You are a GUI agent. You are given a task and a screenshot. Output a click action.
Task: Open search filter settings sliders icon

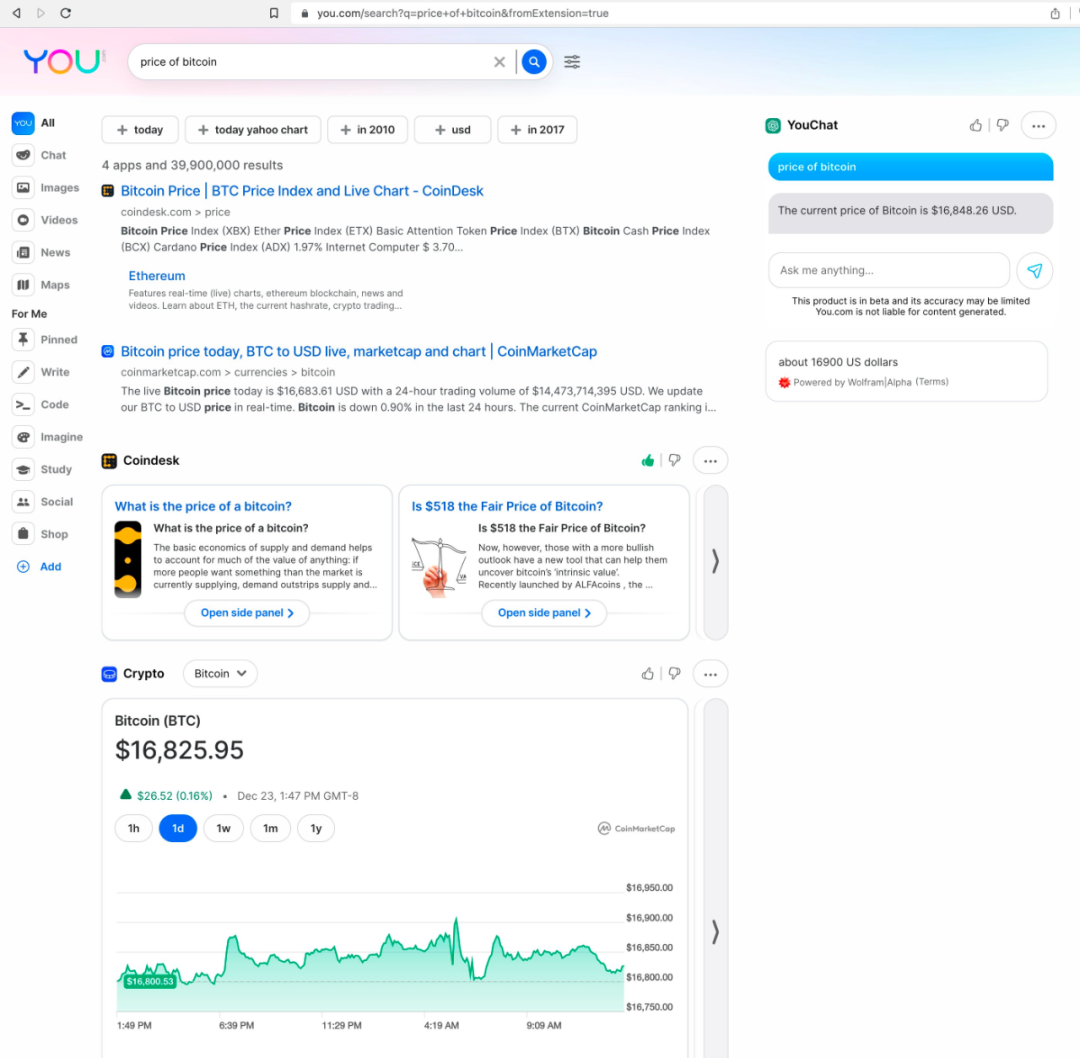coord(572,62)
